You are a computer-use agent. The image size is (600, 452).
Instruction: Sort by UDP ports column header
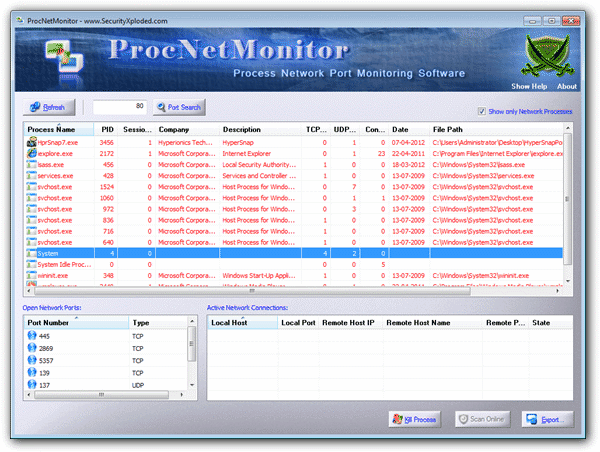pyautogui.click(x=345, y=129)
